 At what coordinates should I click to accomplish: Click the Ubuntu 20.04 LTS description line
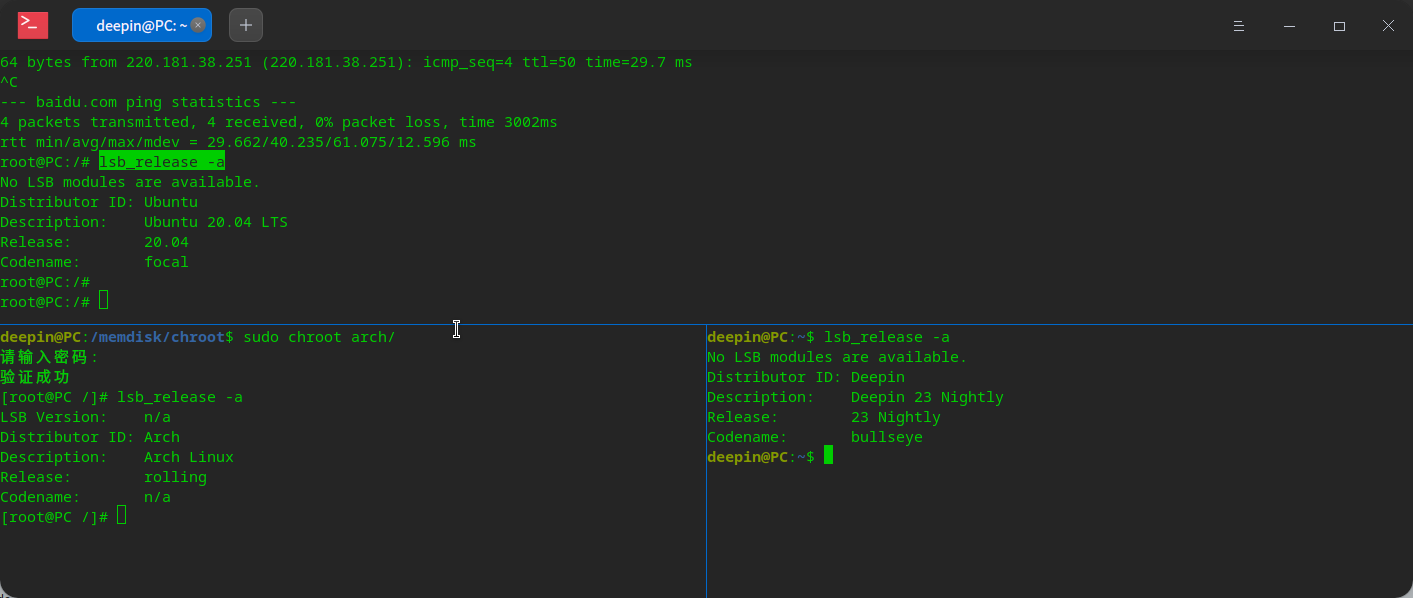pyautogui.click(x=144, y=222)
